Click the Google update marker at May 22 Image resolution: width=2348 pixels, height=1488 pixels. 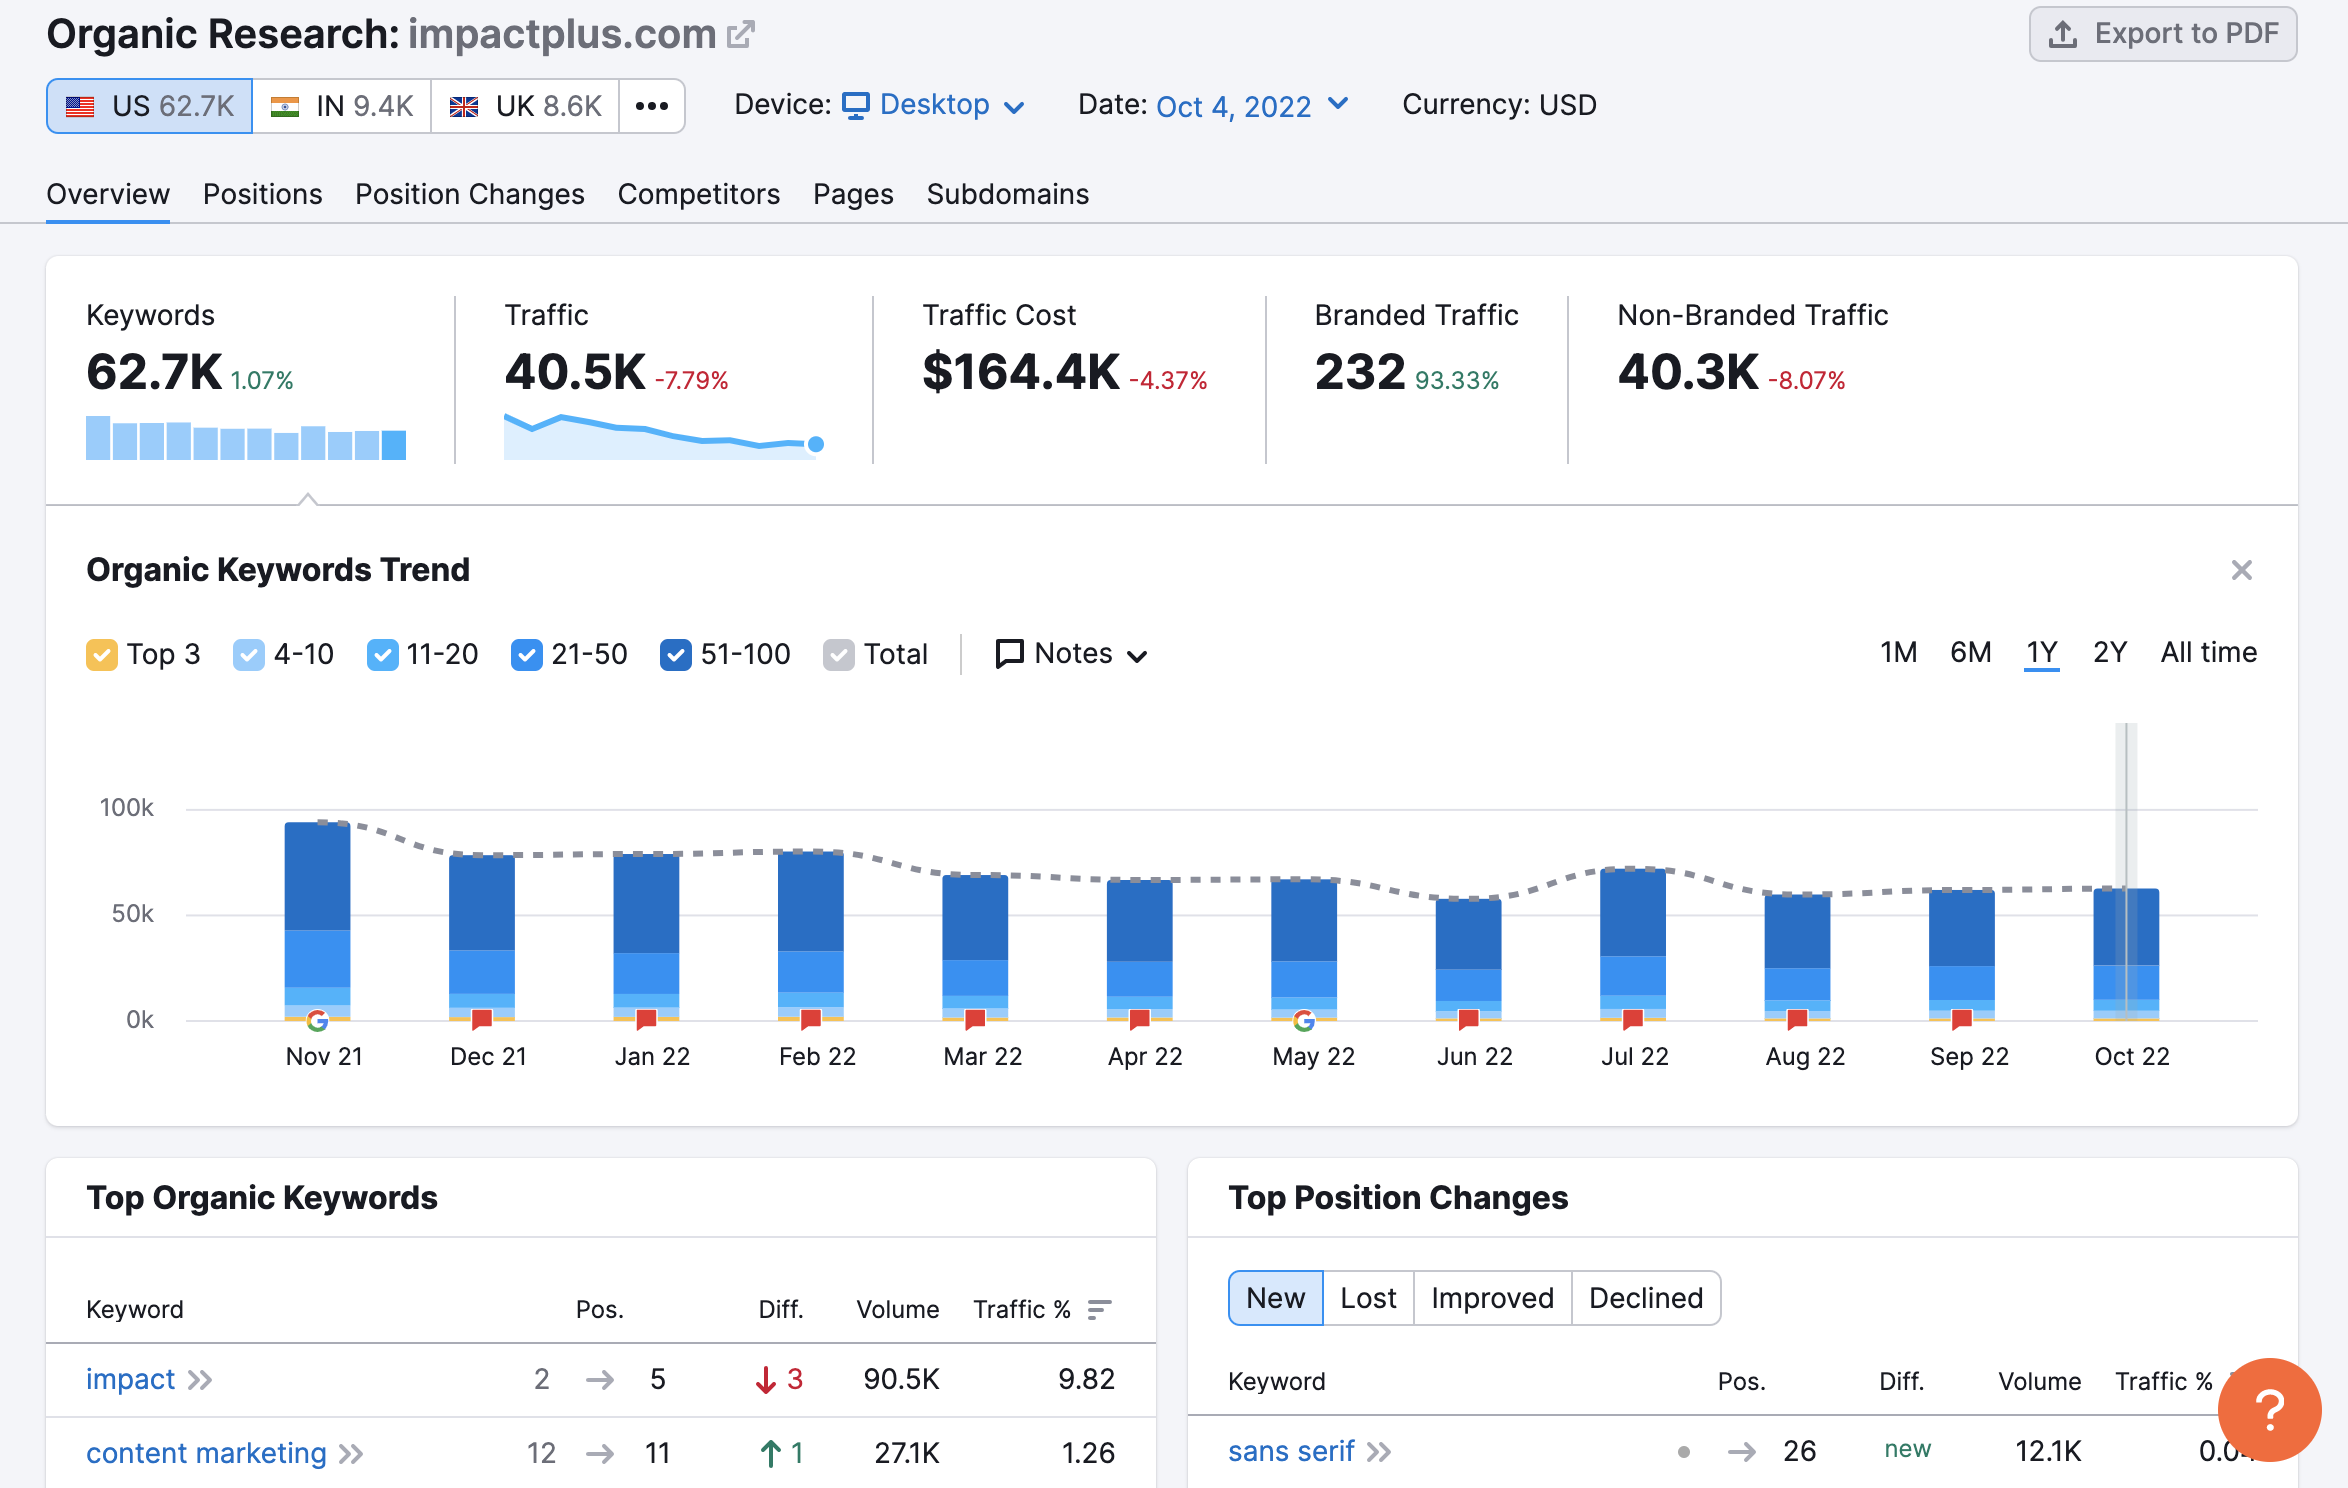(x=1304, y=1020)
